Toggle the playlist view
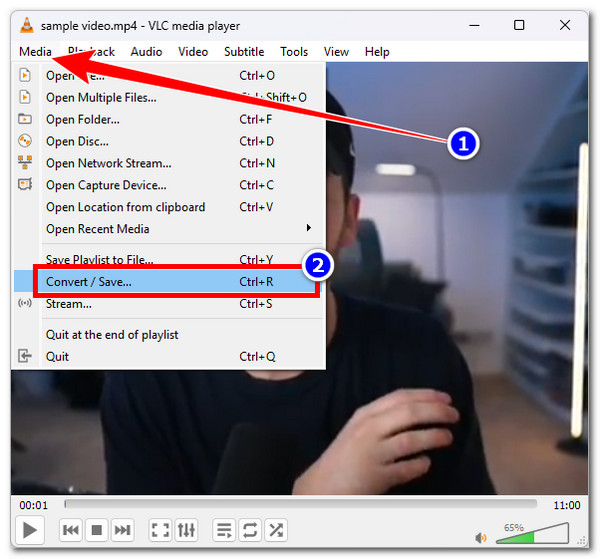 tap(224, 530)
